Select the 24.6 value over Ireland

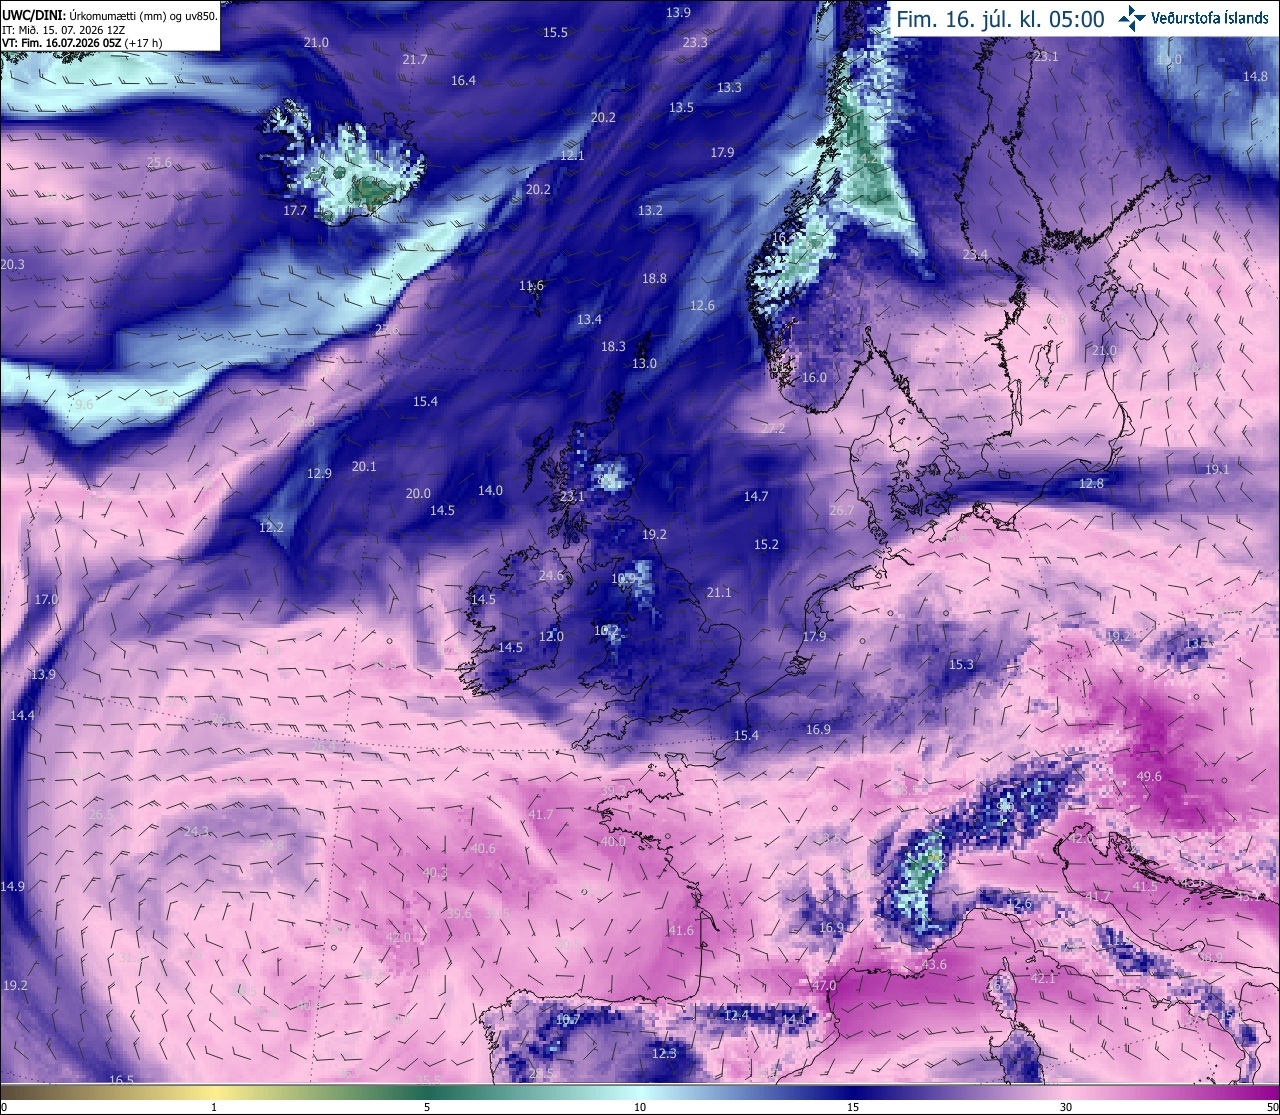coord(551,576)
